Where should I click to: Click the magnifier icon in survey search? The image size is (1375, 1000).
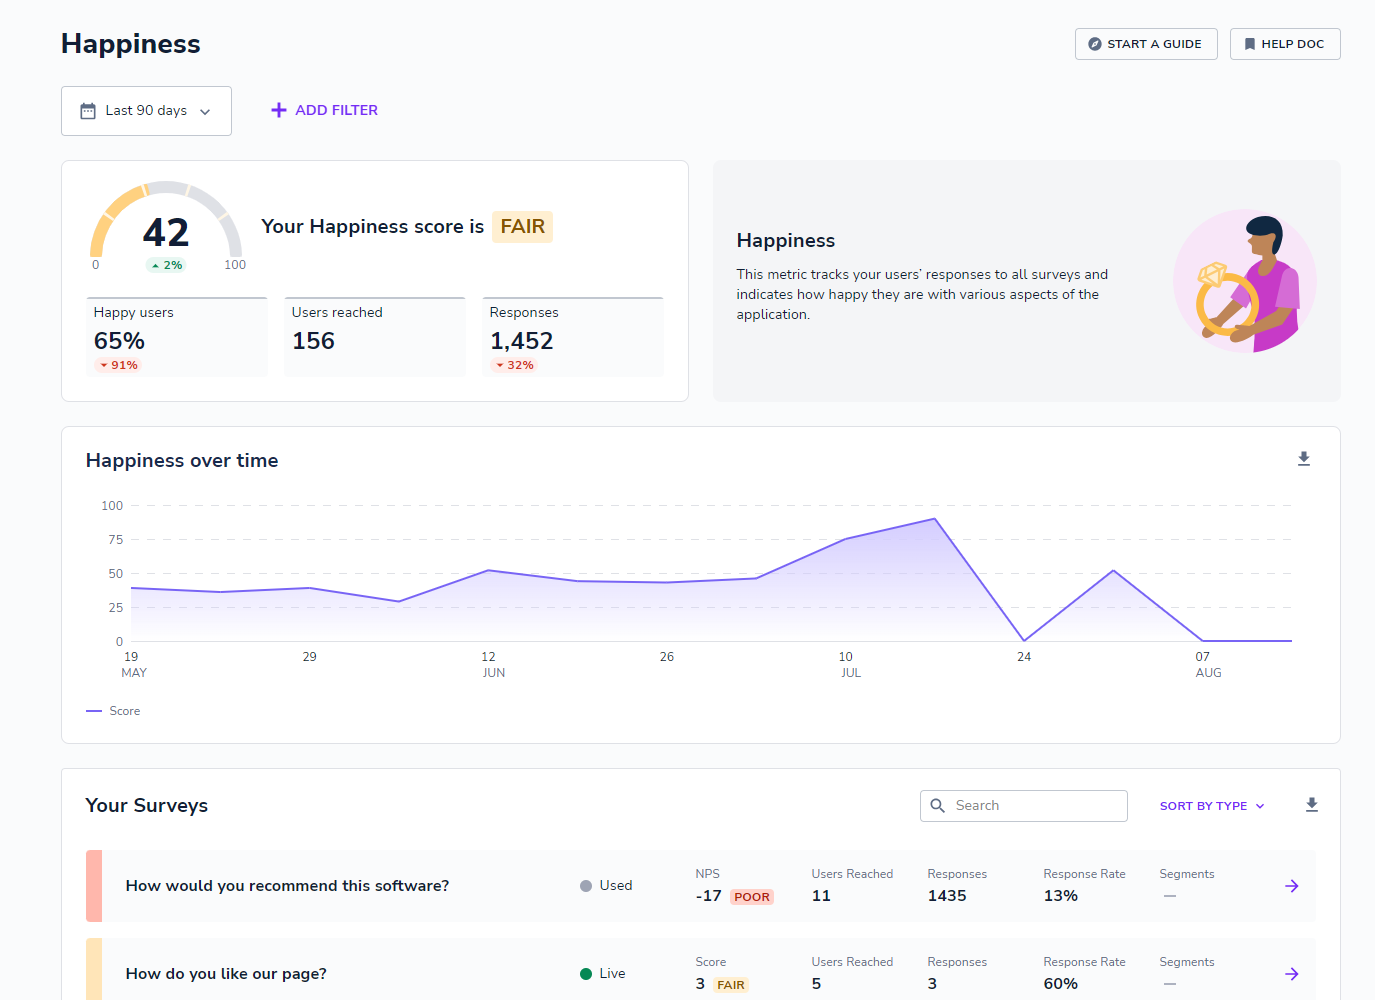pyautogui.click(x=938, y=806)
